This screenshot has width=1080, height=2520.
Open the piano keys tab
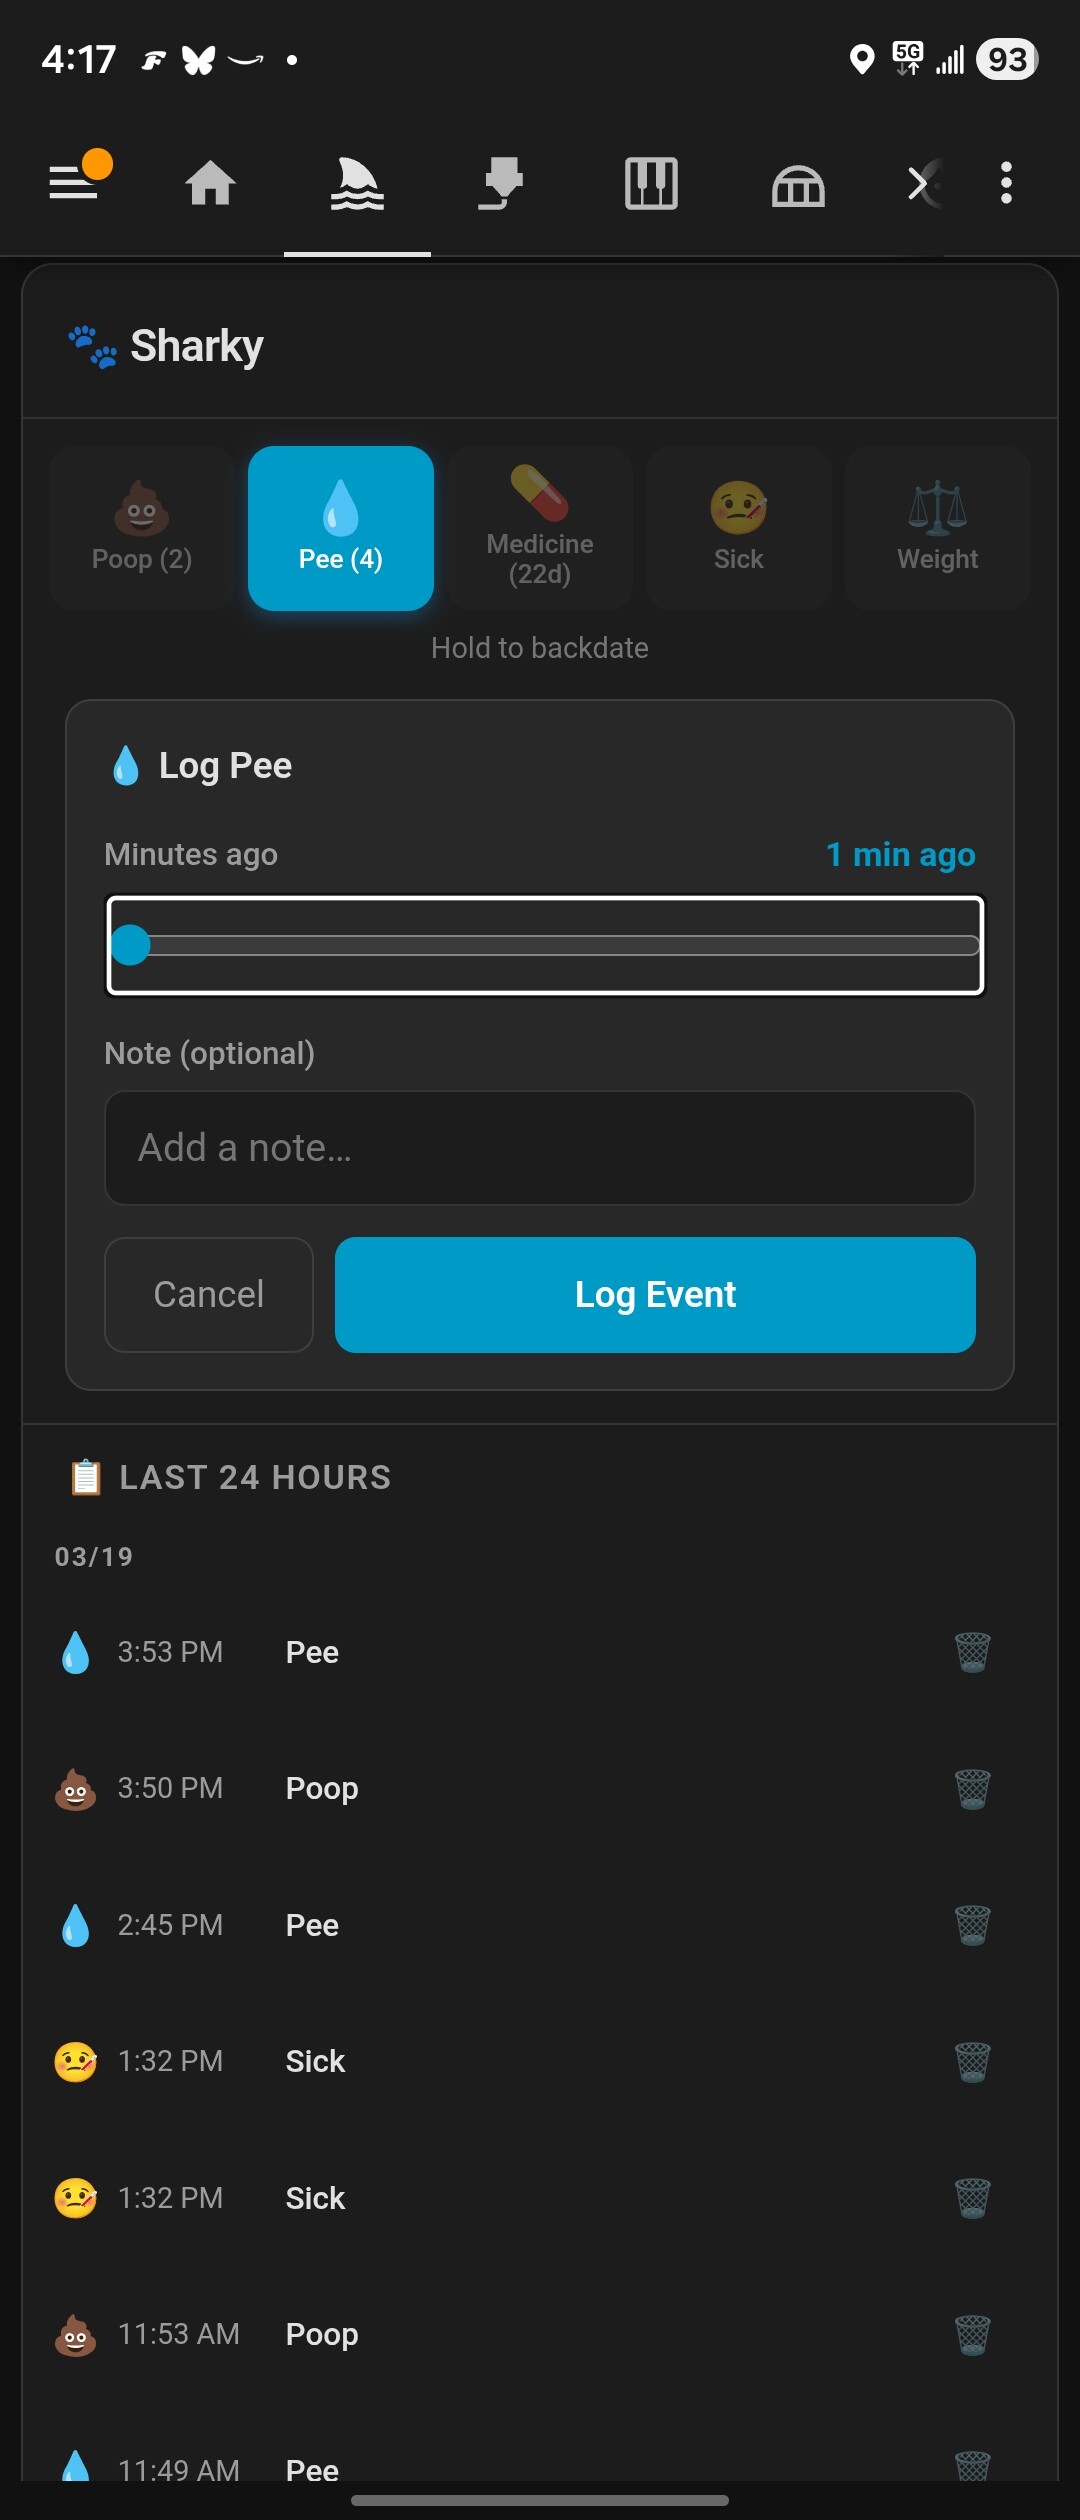[x=651, y=184]
